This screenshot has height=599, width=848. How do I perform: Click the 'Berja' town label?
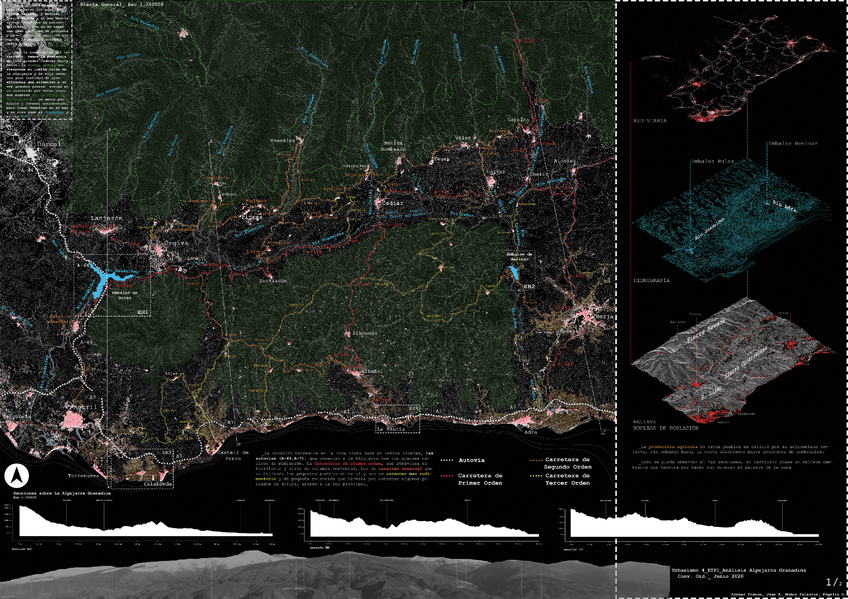tap(603, 317)
